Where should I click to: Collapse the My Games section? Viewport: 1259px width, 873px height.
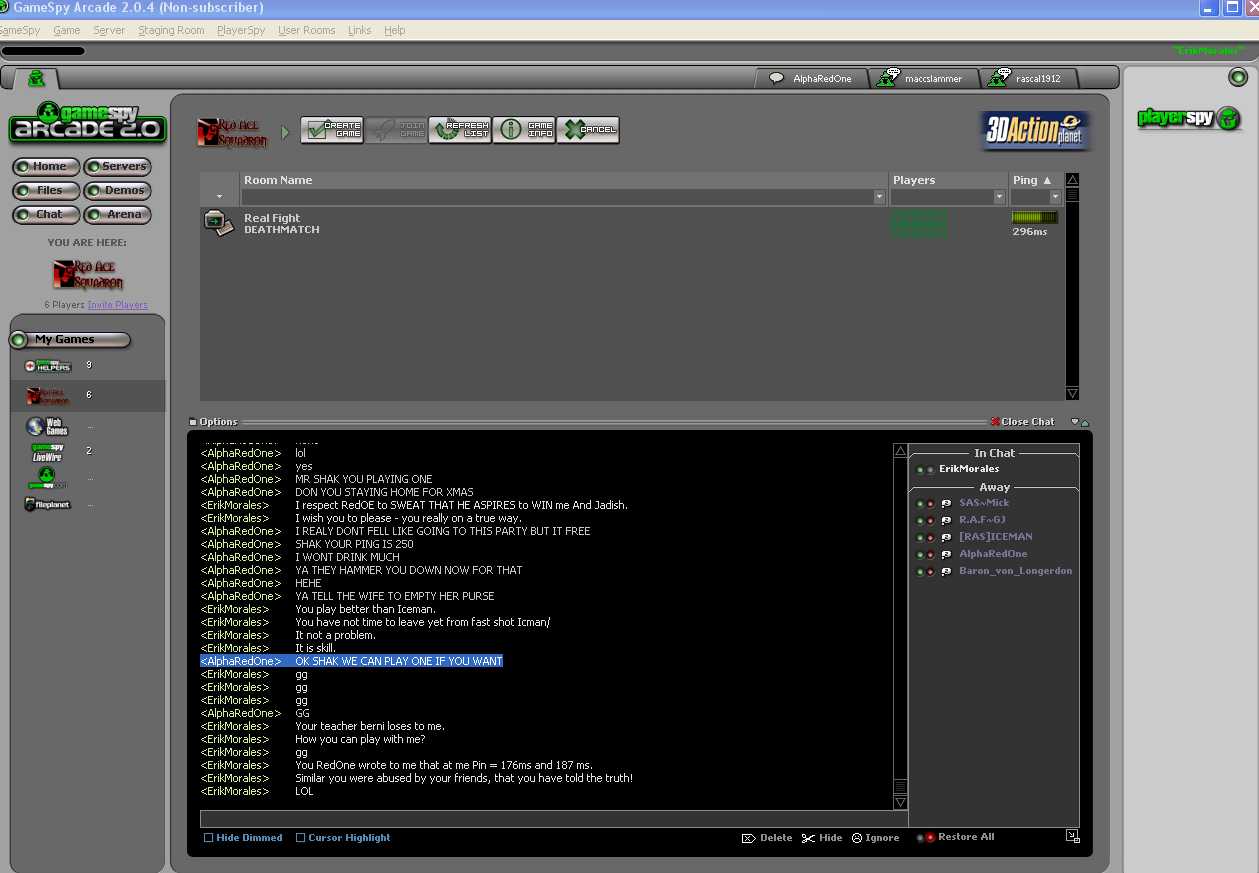point(18,340)
